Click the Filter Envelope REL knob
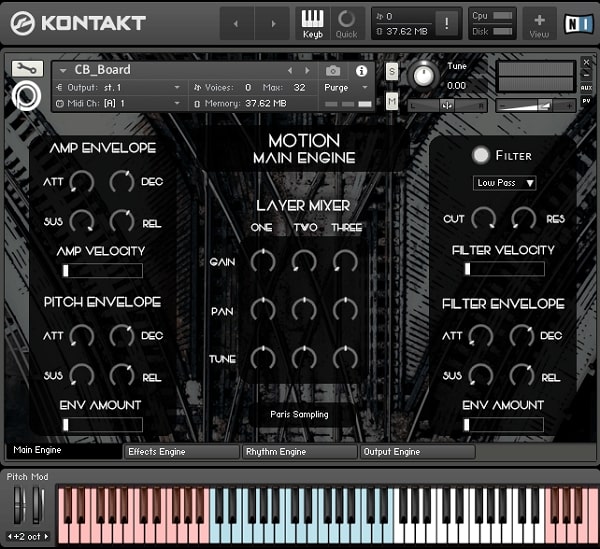 click(522, 376)
